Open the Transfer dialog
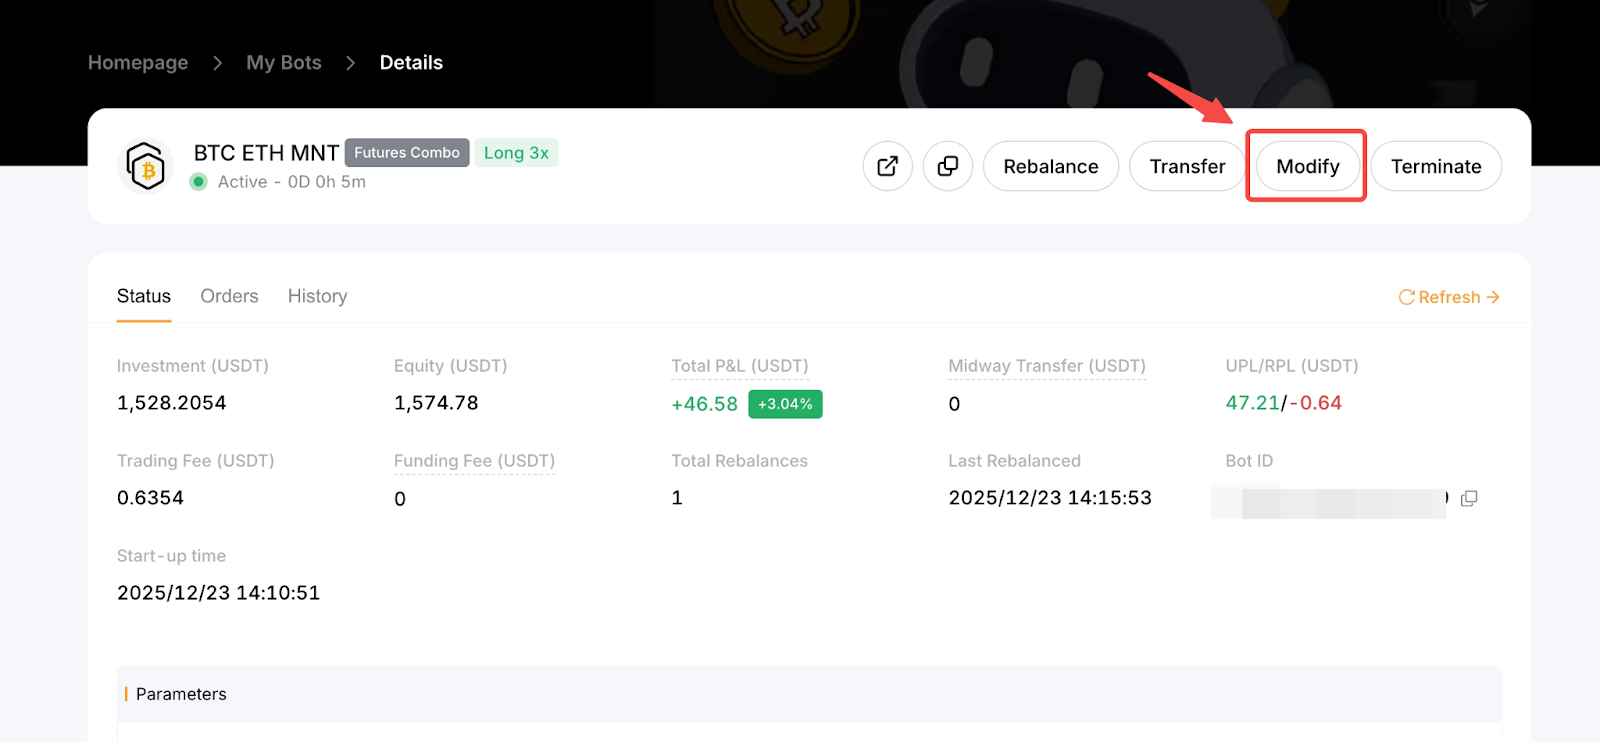This screenshot has width=1600, height=742. [x=1187, y=166]
